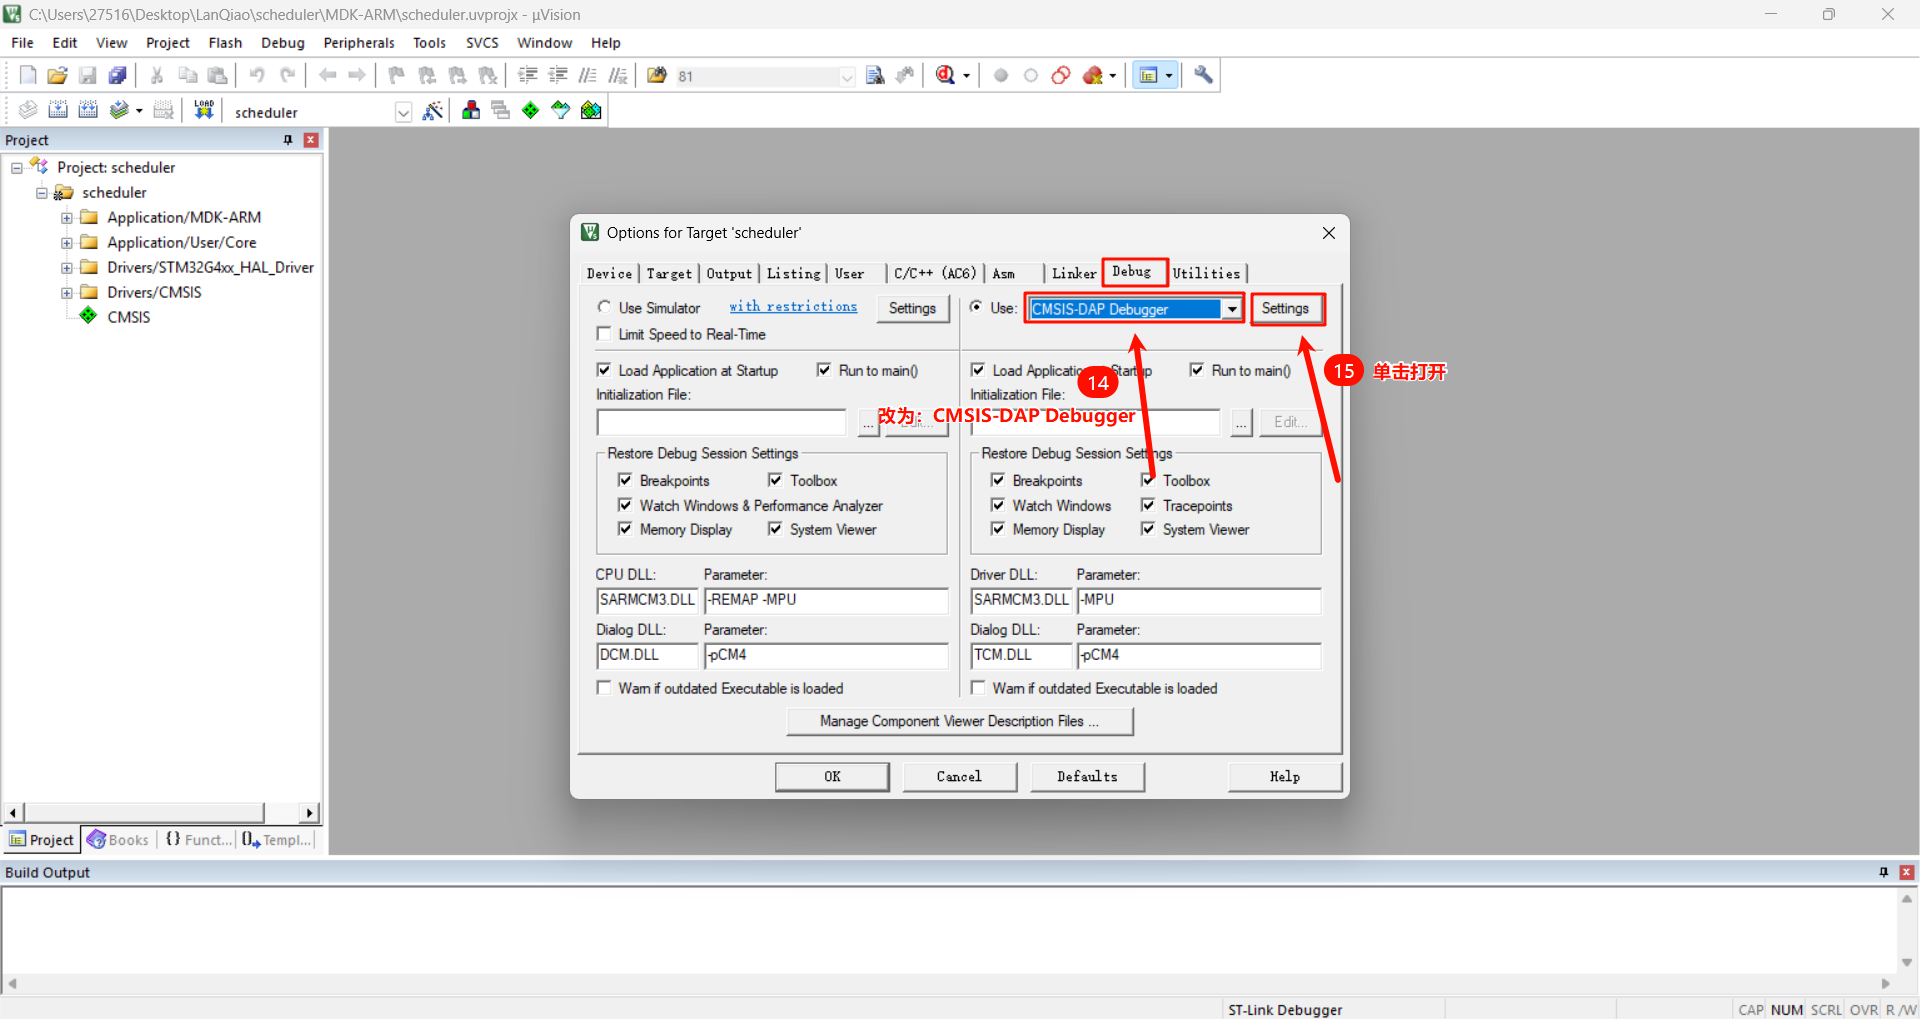The height and width of the screenshot is (1019, 1920).
Task: Toggle Watch Windows & Performance Analyzer checkbox
Action: 625,505
